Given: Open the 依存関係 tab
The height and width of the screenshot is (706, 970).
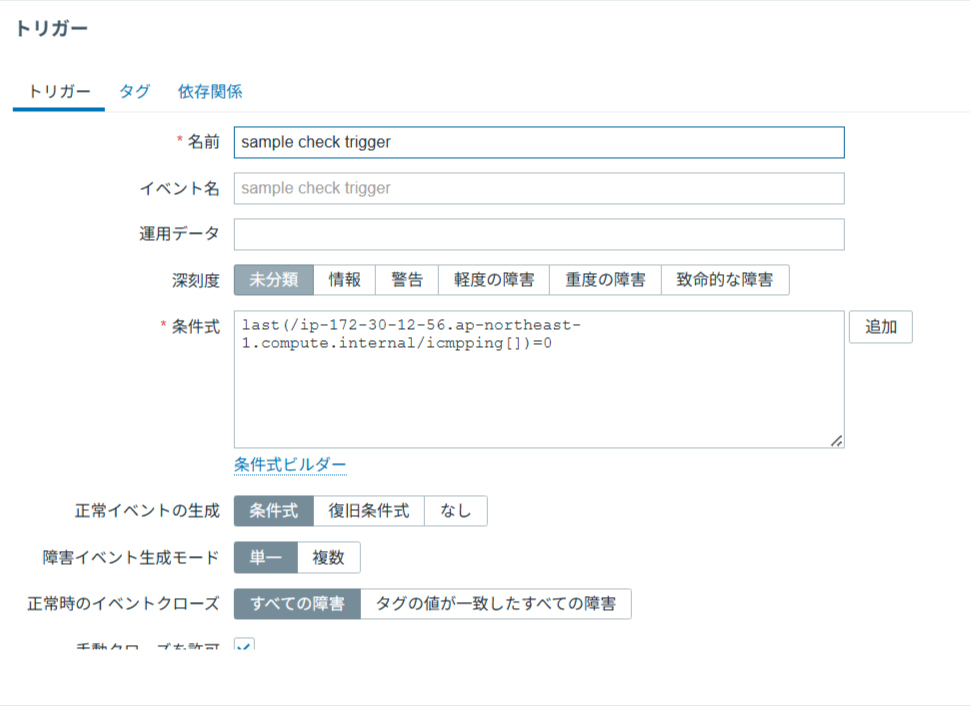Looking at the screenshot, I should click(210, 92).
